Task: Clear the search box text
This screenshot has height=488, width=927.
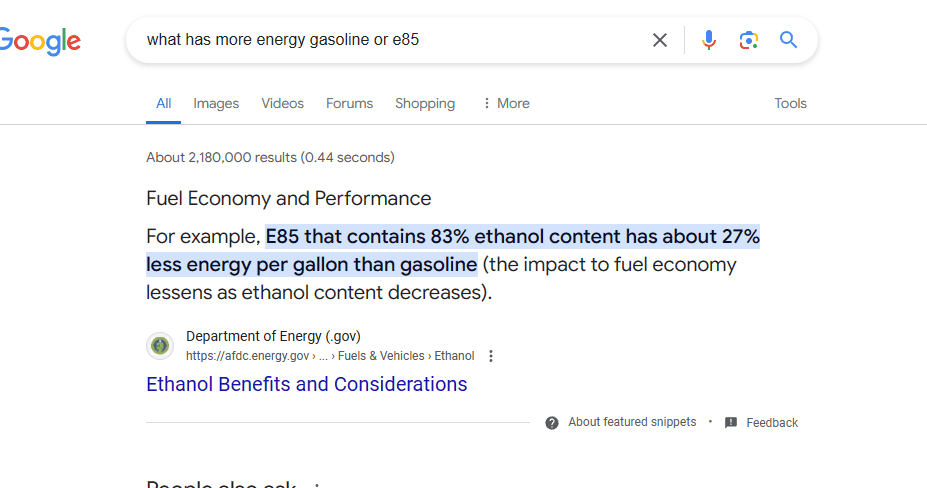Action: point(660,40)
